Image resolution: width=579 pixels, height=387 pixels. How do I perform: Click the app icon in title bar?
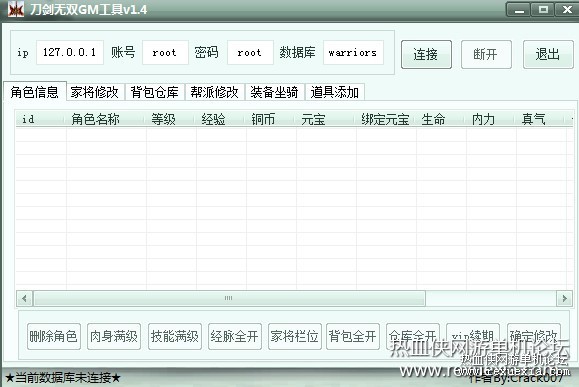click(16, 9)
